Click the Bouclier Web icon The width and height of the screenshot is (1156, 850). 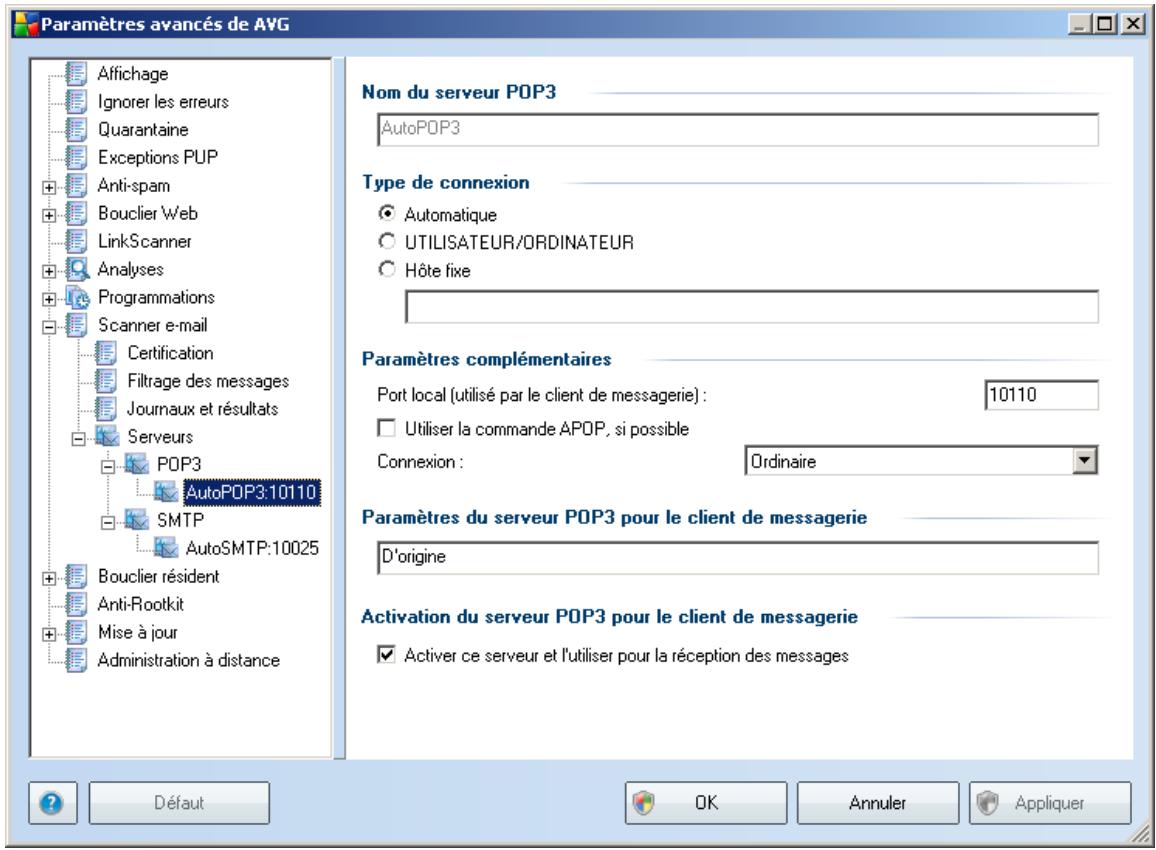click(x=76, y=214)
